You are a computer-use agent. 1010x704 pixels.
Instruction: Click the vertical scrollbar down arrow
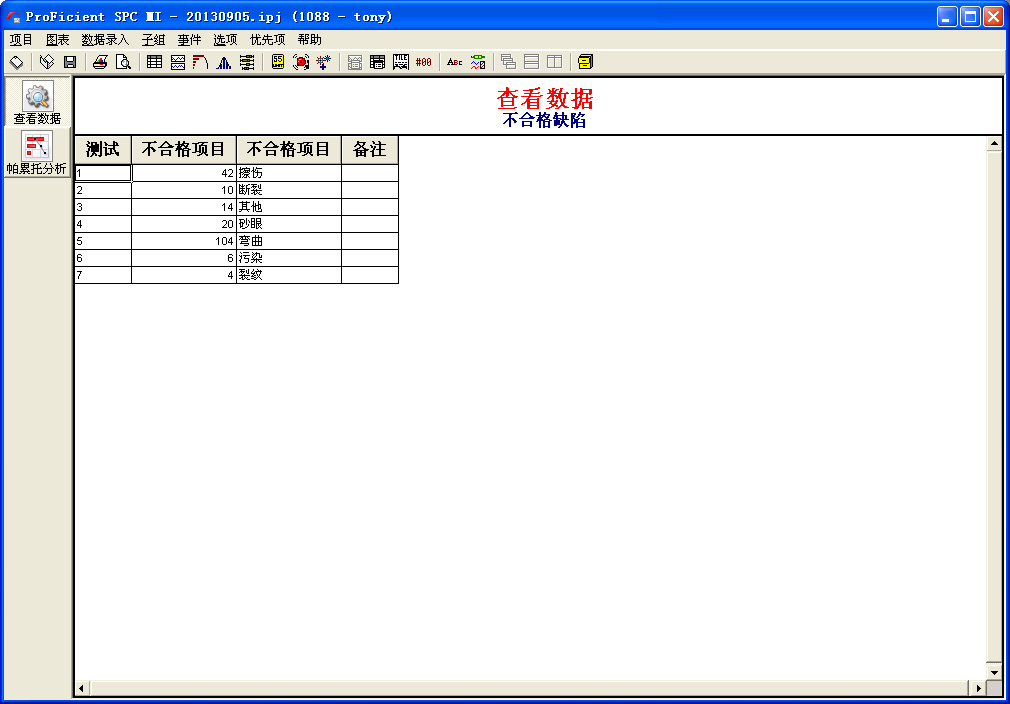[x=994, y=672]
